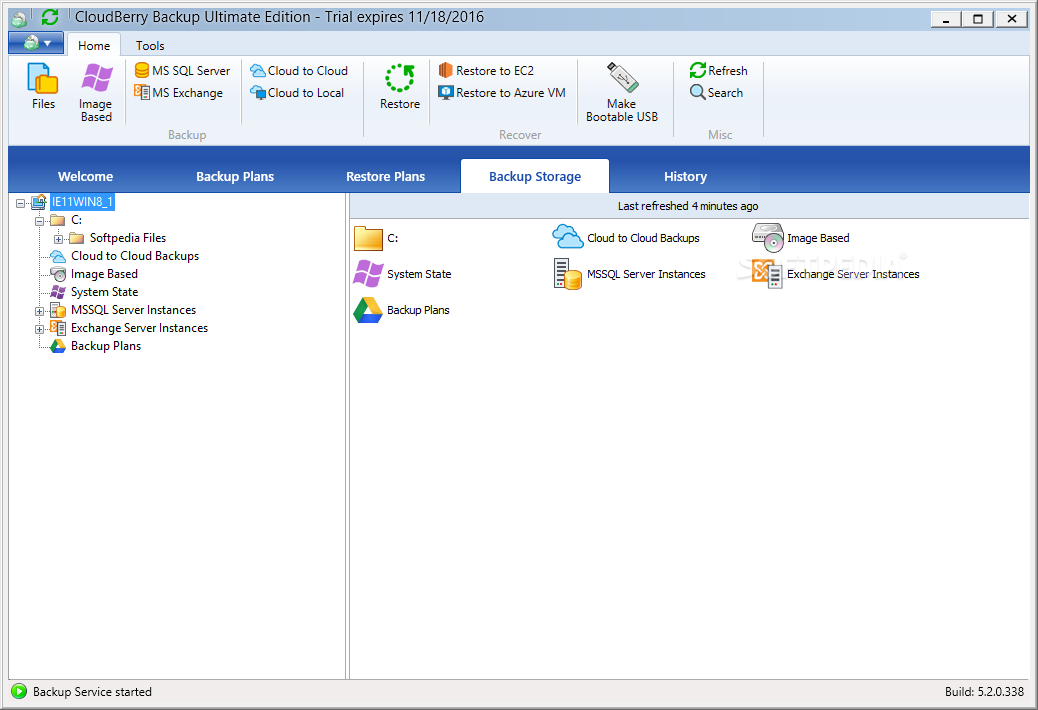Select Image Based in the tree
The image size is (1038, 710).
point(104,273)
